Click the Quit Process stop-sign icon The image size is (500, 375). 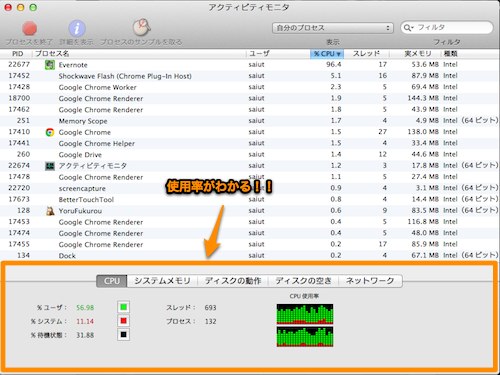[x=29, y=29]
